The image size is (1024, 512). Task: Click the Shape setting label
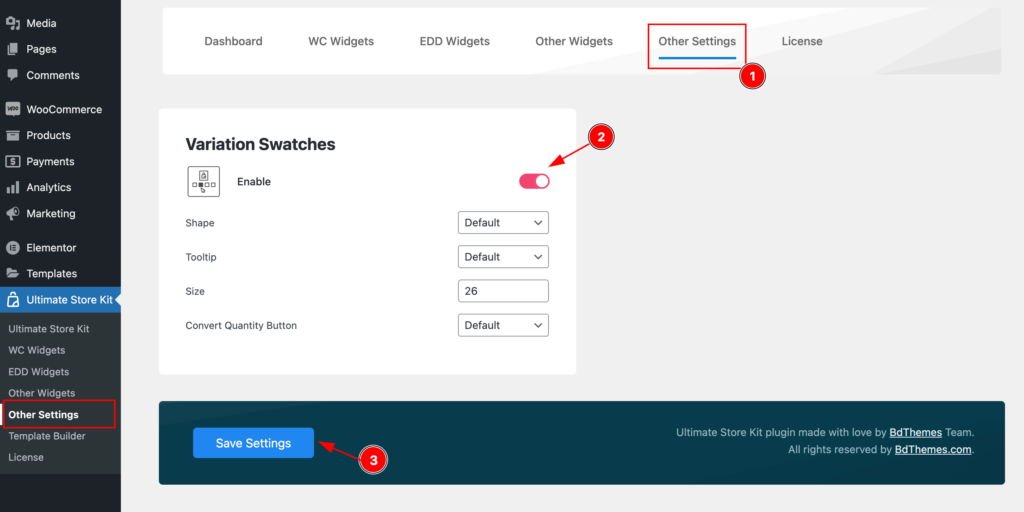[200, 223]
